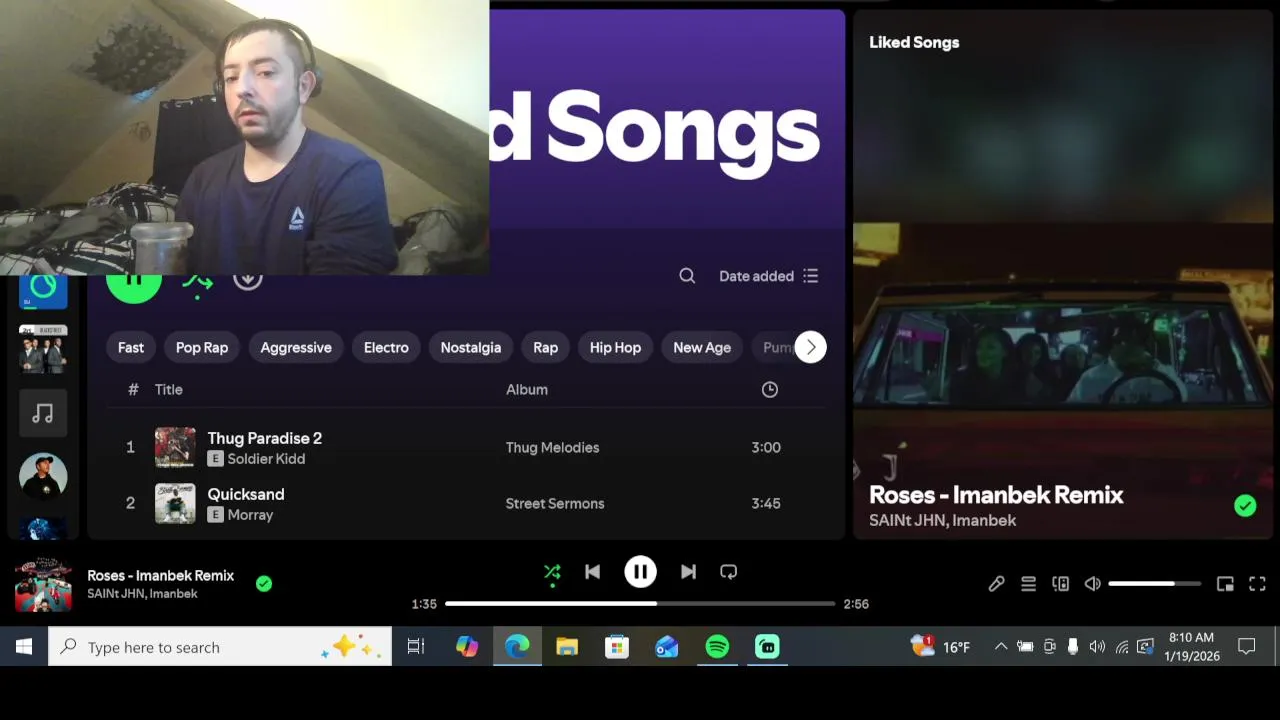
Task: Sort by the # column header
Action: [133, 390]
